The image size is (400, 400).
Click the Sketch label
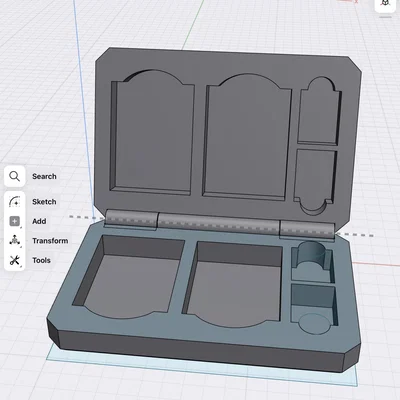pos(44,202)
